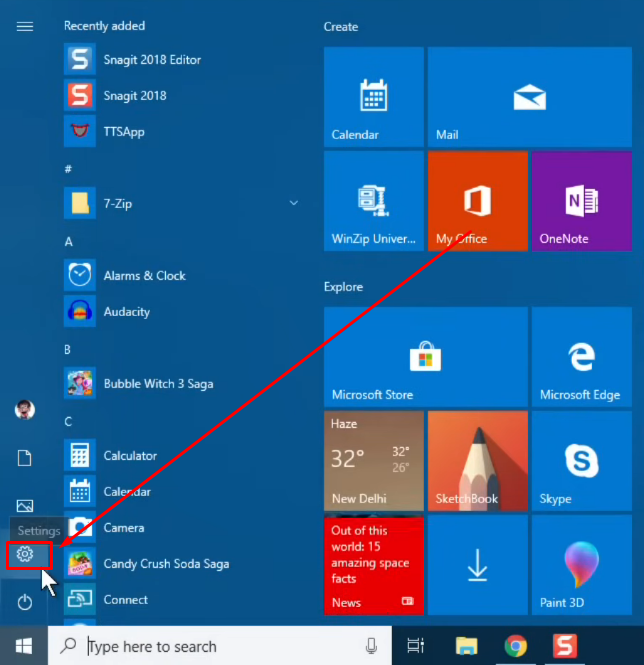
Task: Open Settings gear icon
Action: (25, 554)
